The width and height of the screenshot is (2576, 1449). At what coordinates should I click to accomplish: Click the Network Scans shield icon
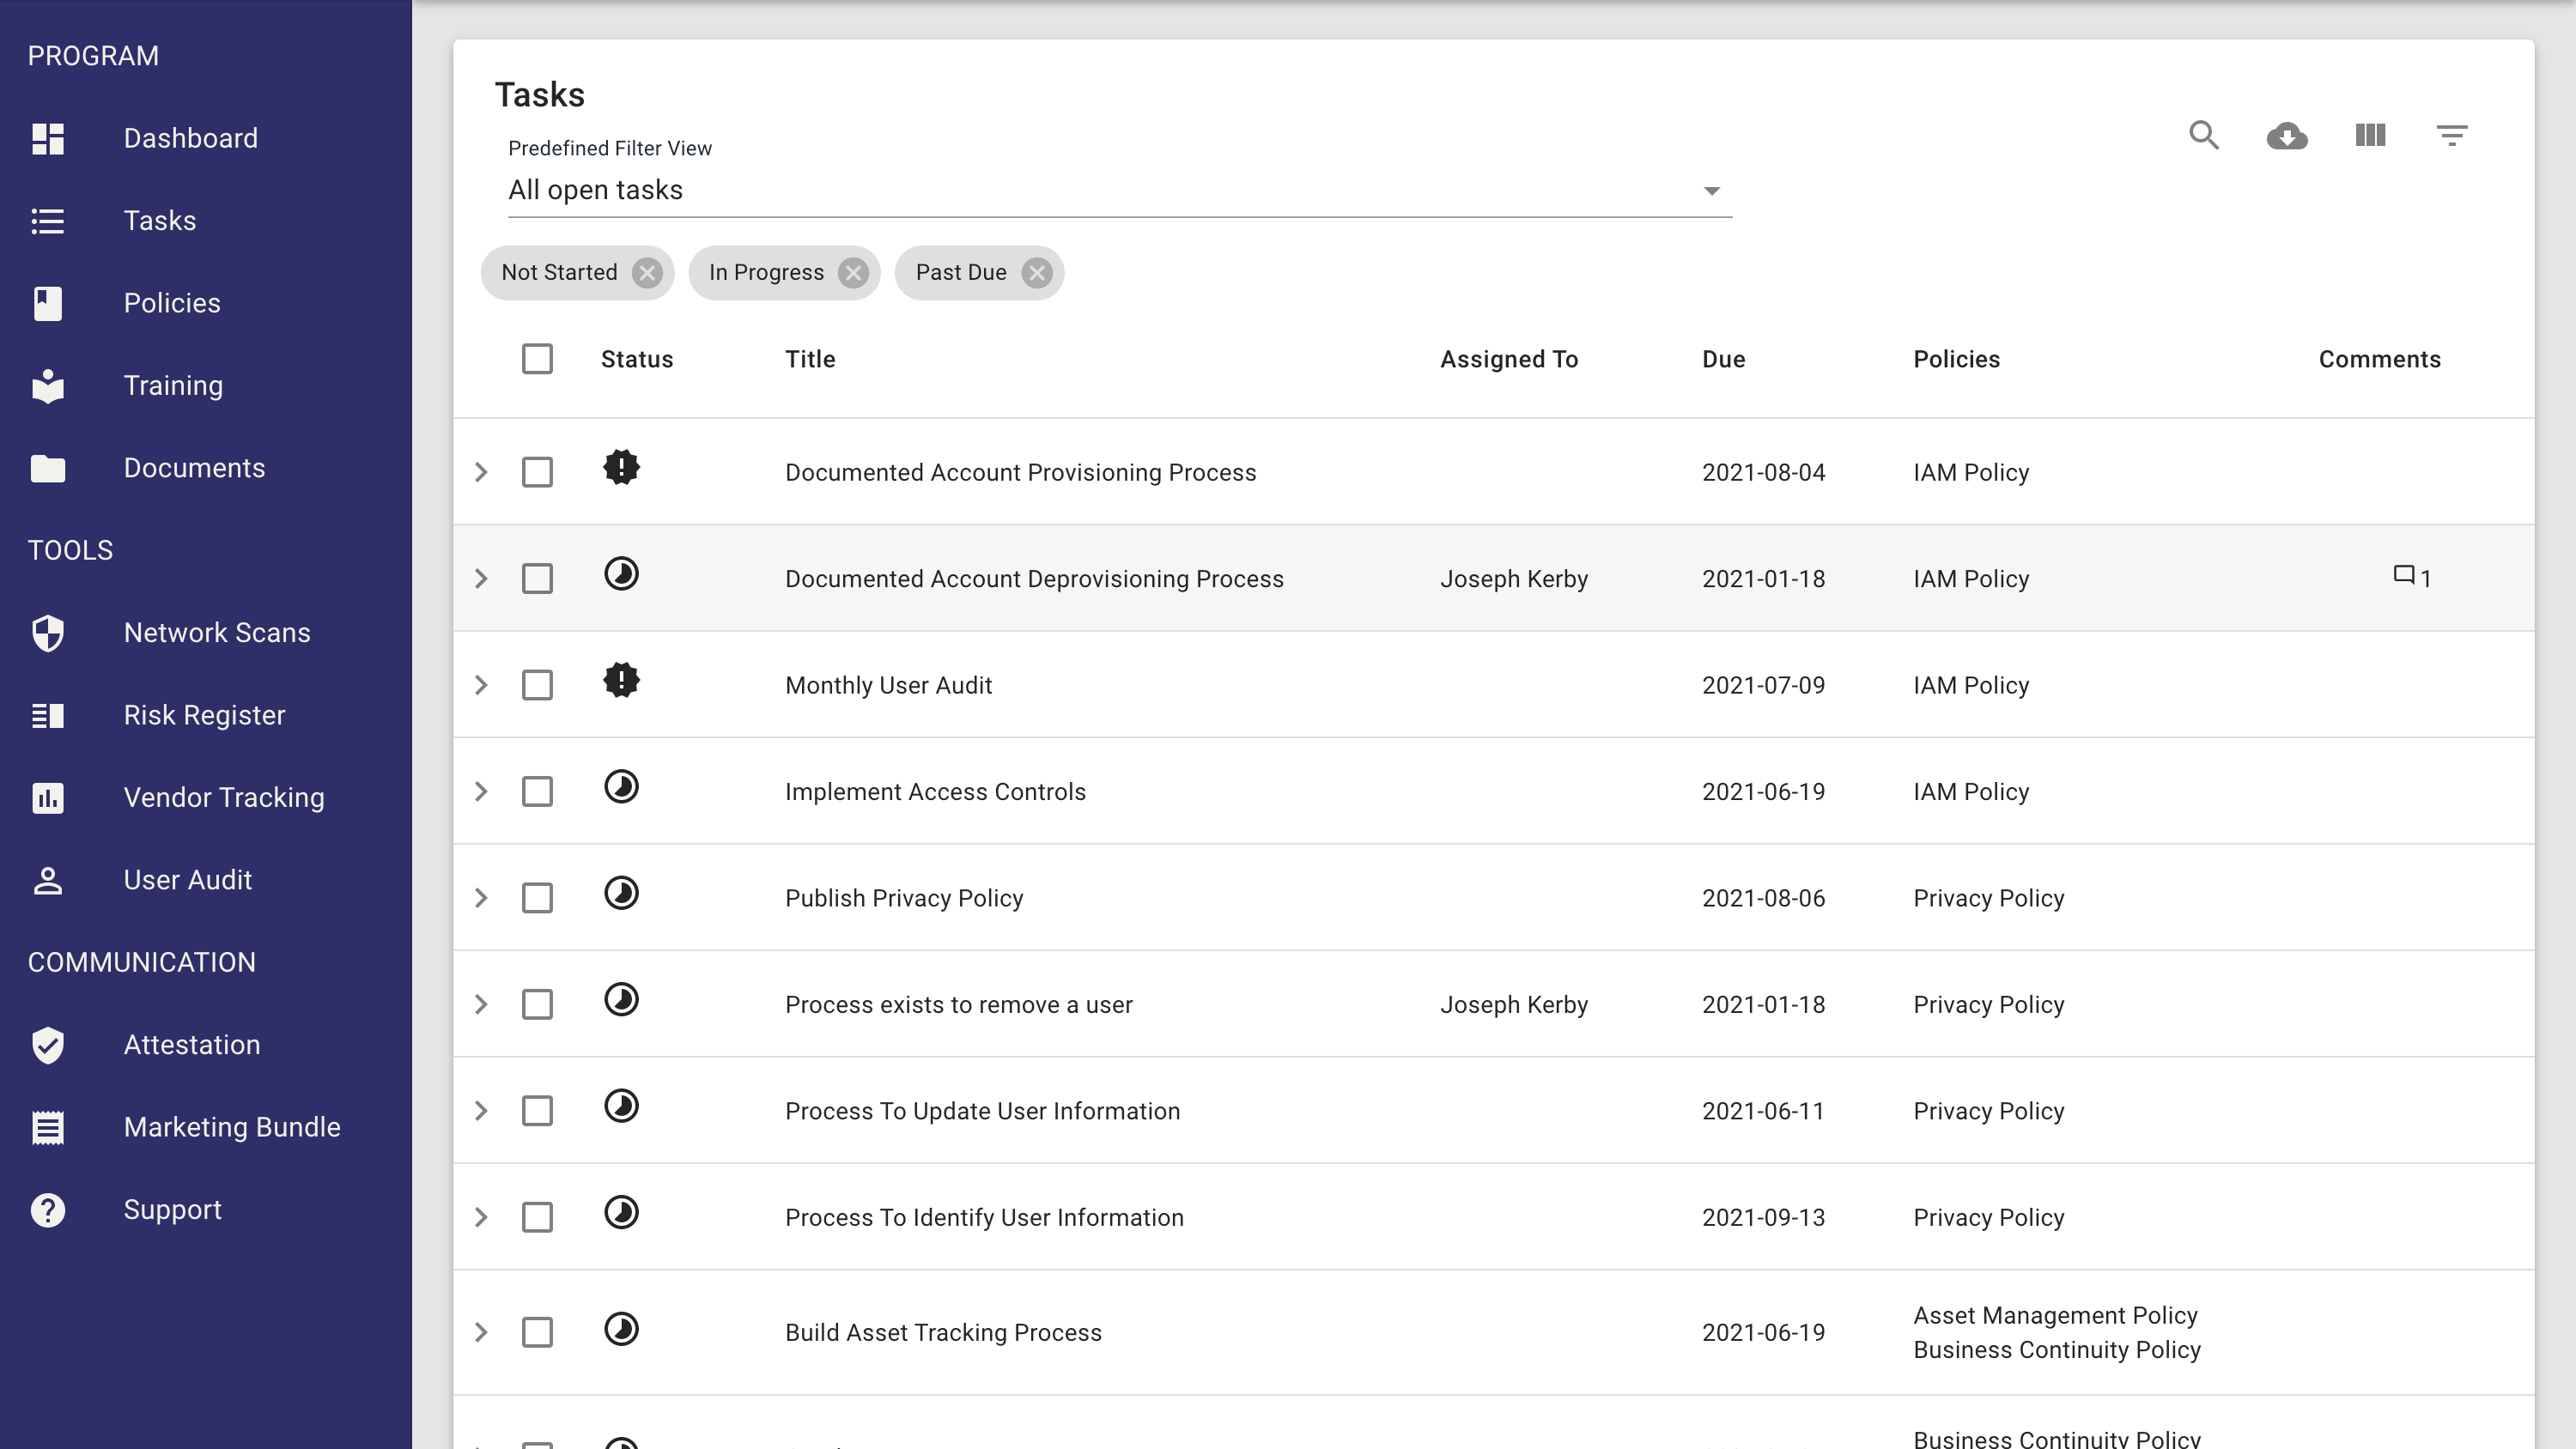(x=48, y=633)
